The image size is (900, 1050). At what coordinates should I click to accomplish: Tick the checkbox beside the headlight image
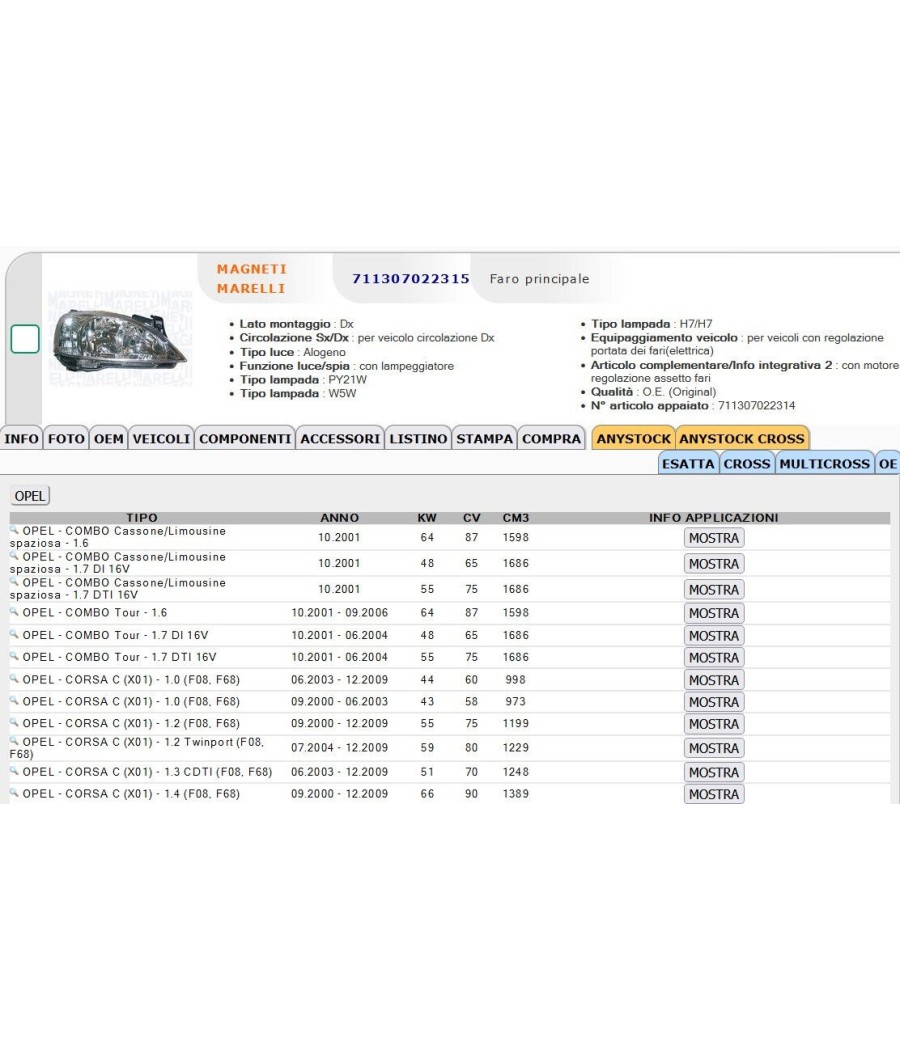(x=25, y=339)
